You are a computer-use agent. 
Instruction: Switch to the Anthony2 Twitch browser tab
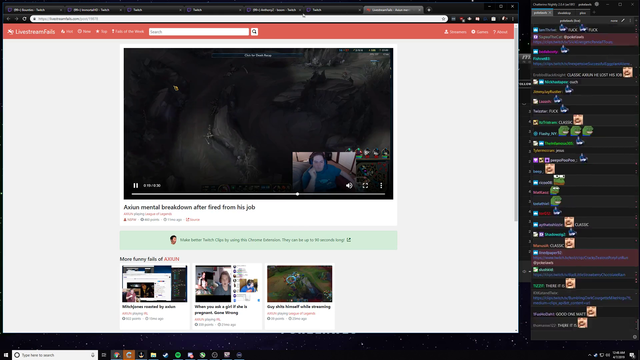274,10
